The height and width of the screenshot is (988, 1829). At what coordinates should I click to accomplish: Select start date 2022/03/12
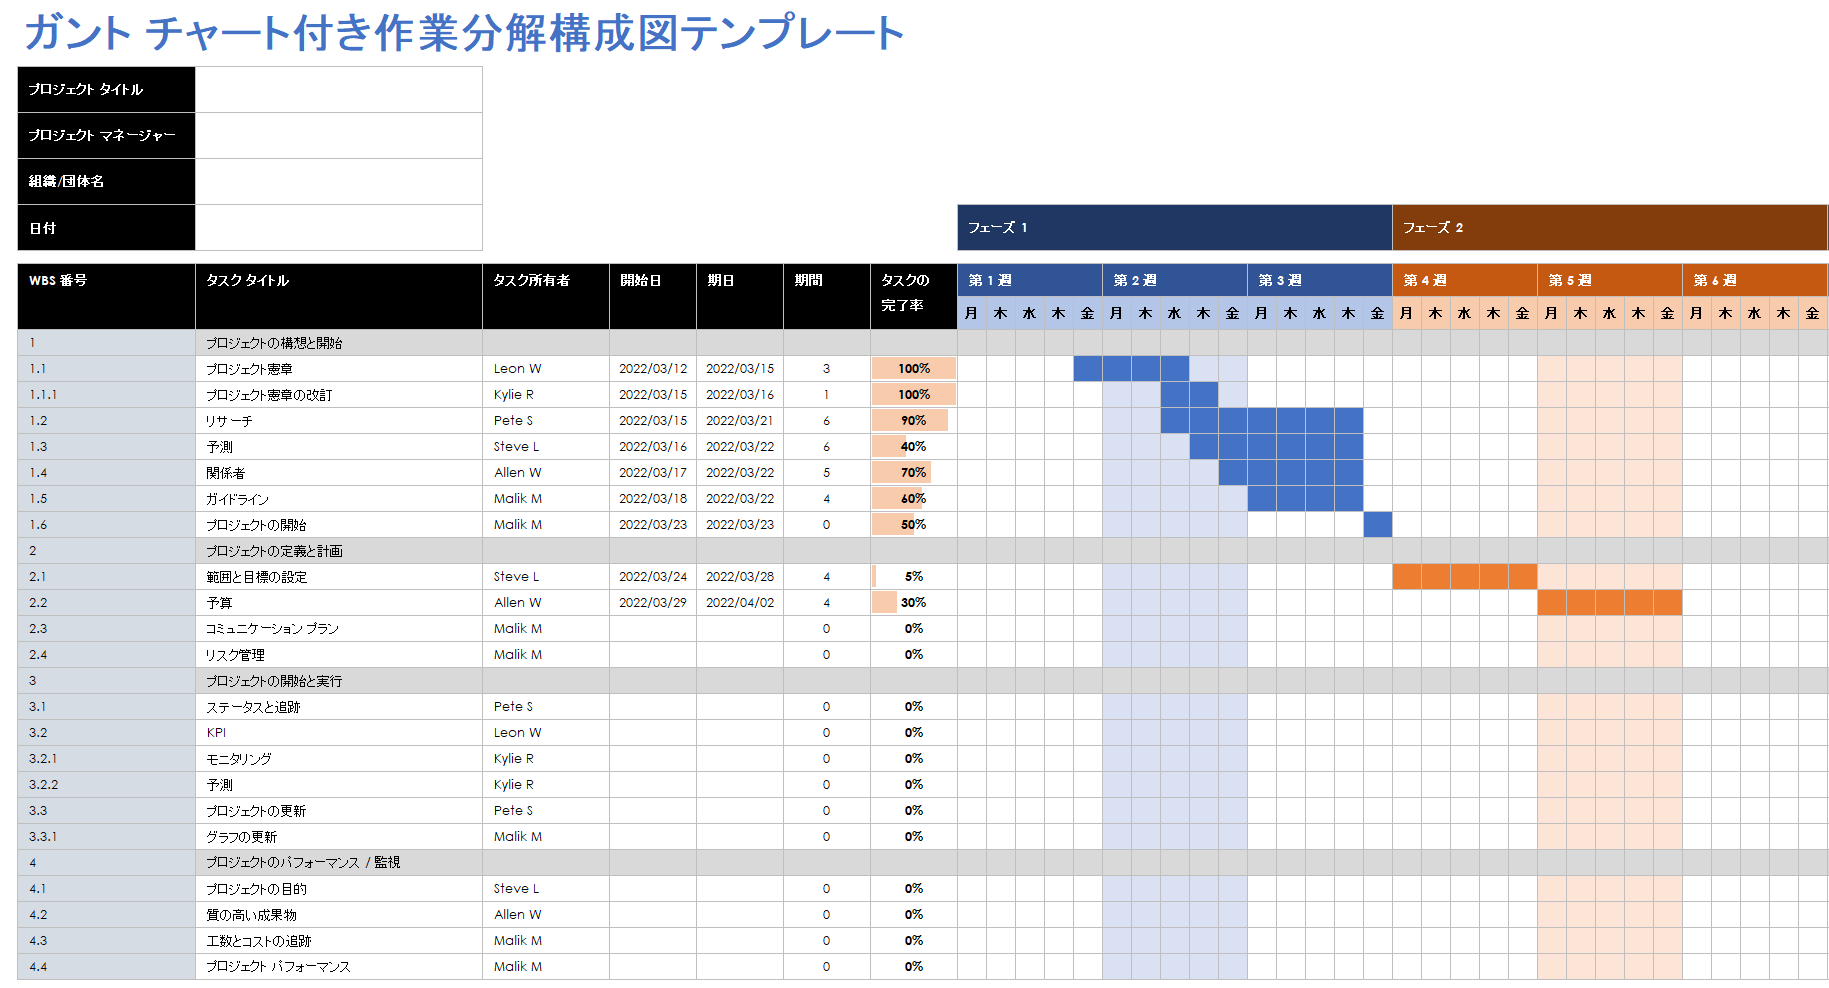point(653,369)
